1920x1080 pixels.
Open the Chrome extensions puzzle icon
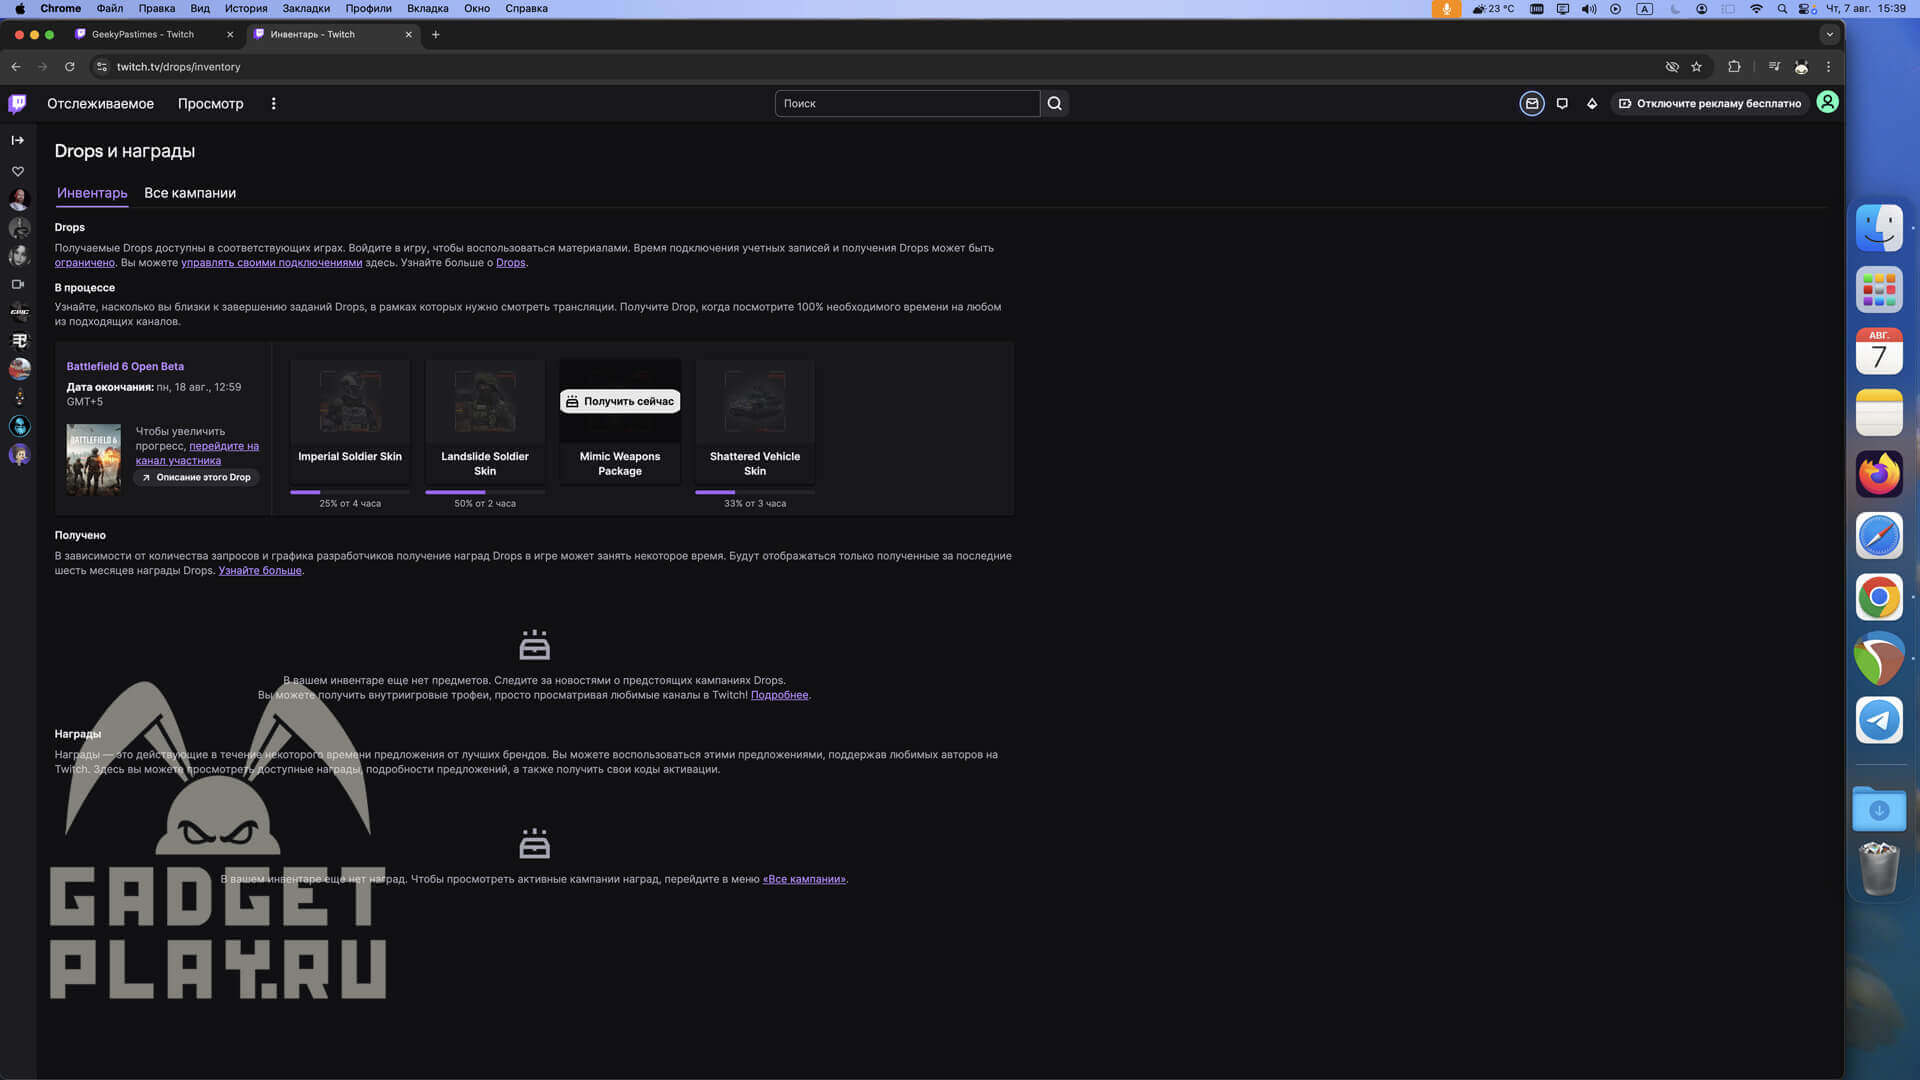pos(1734,67)
